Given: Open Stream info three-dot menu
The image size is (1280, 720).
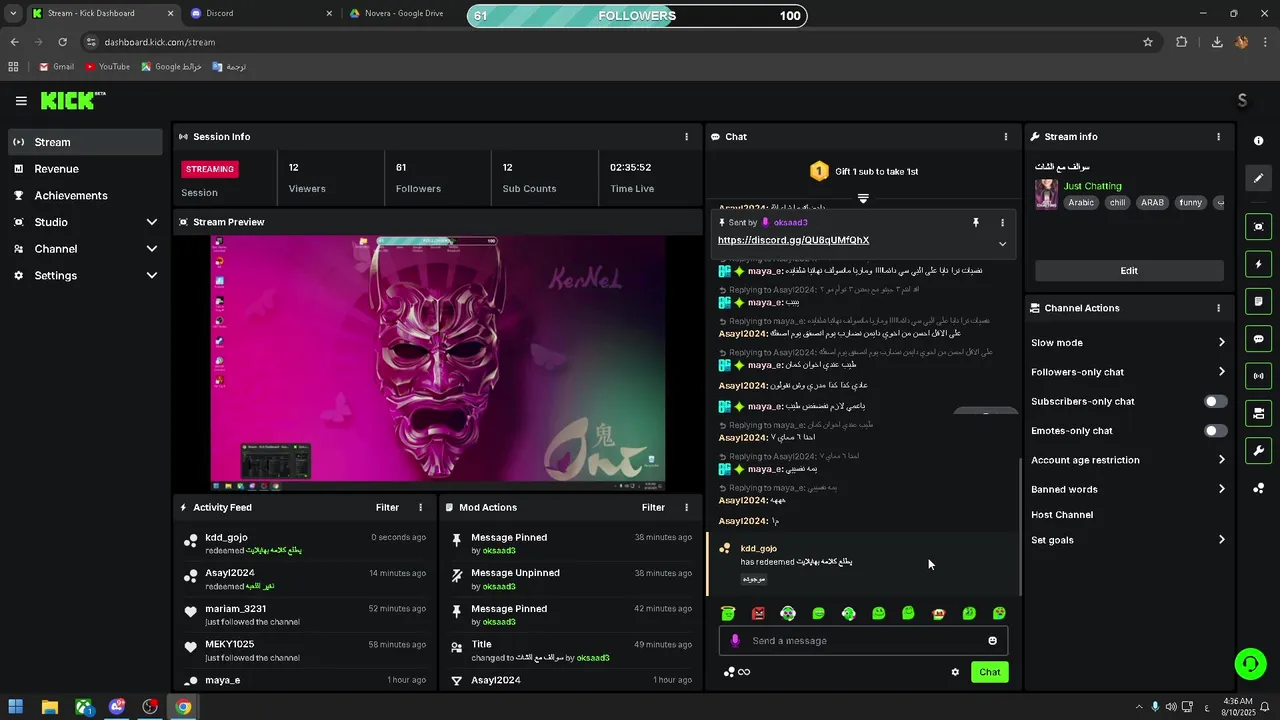Looking at the screenshot, I should click(1218, 137).
